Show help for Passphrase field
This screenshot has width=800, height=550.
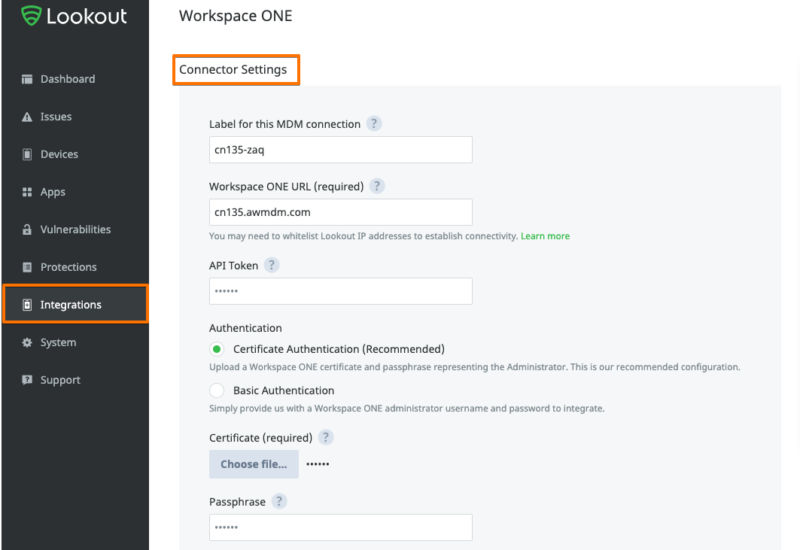click(x=279, y=502)
